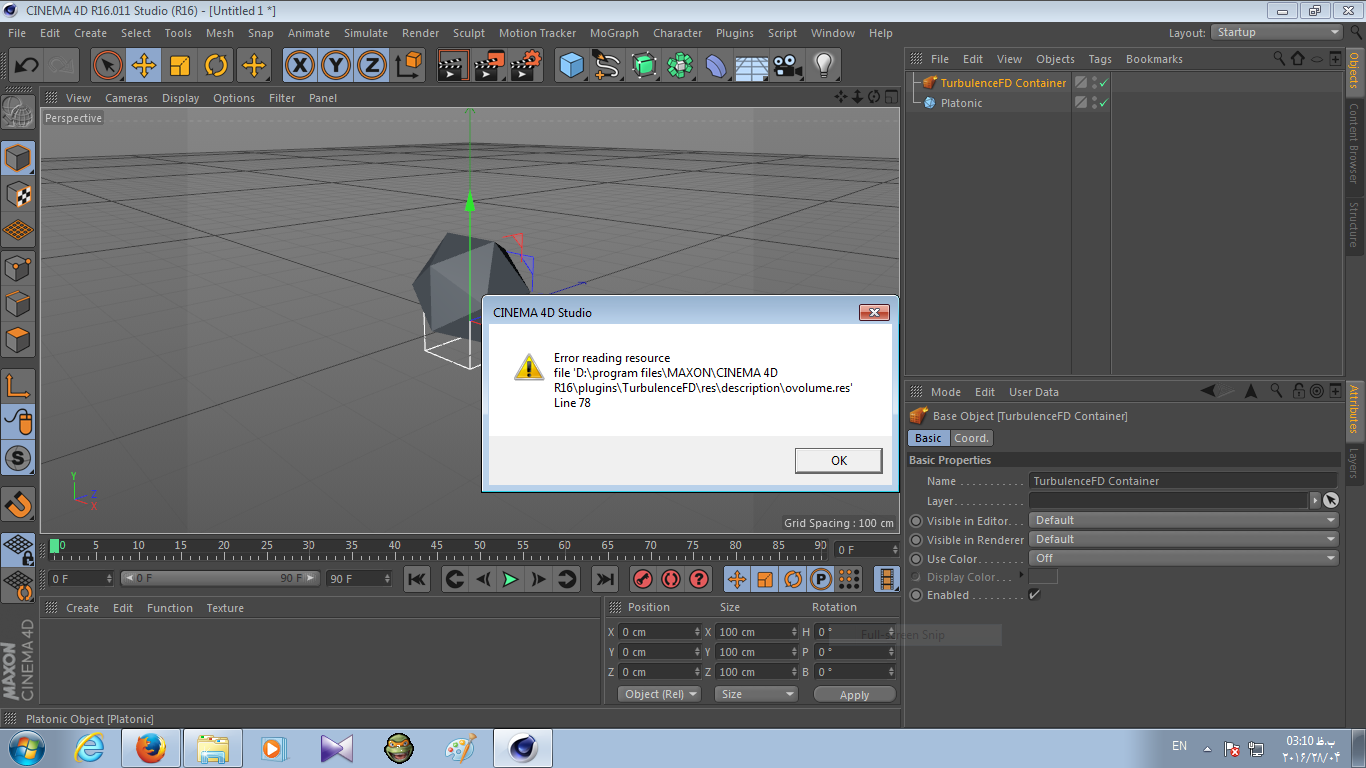Open Edit Render Settings icon
The height and width of the screenshot is (768, 1366).
coord(526,66)
